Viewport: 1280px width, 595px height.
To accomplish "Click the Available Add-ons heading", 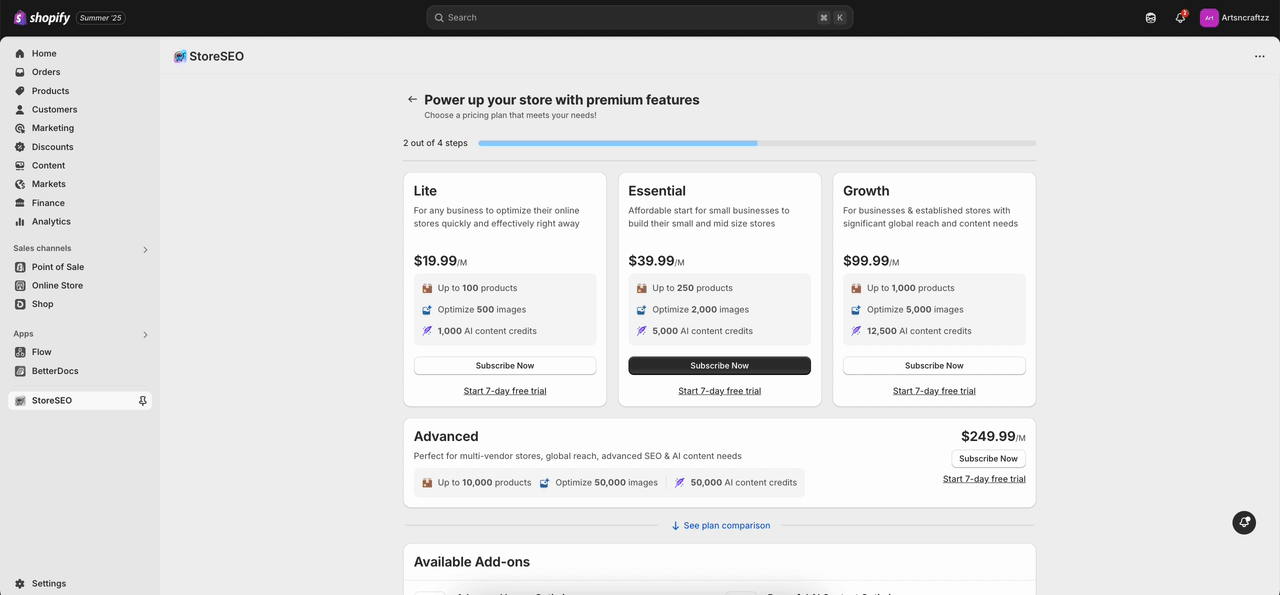I will point(472,562).
